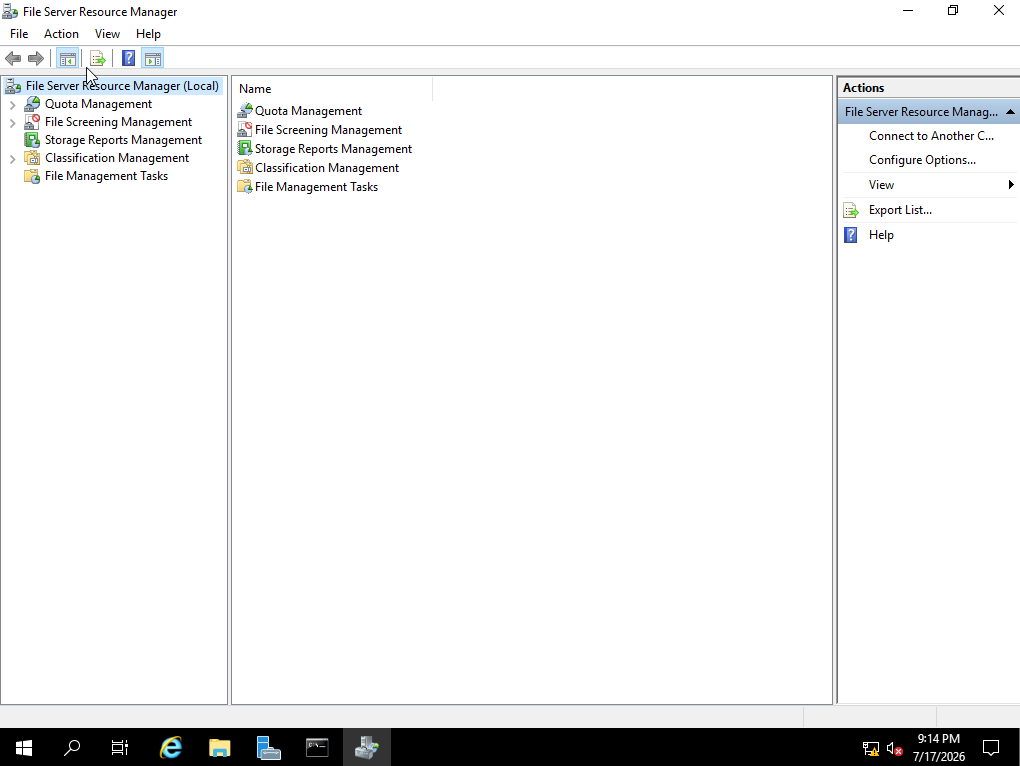This screenshot has width=1020, height=766.
Task: Click the muted volume tray icon
Action: click(894, 749)
